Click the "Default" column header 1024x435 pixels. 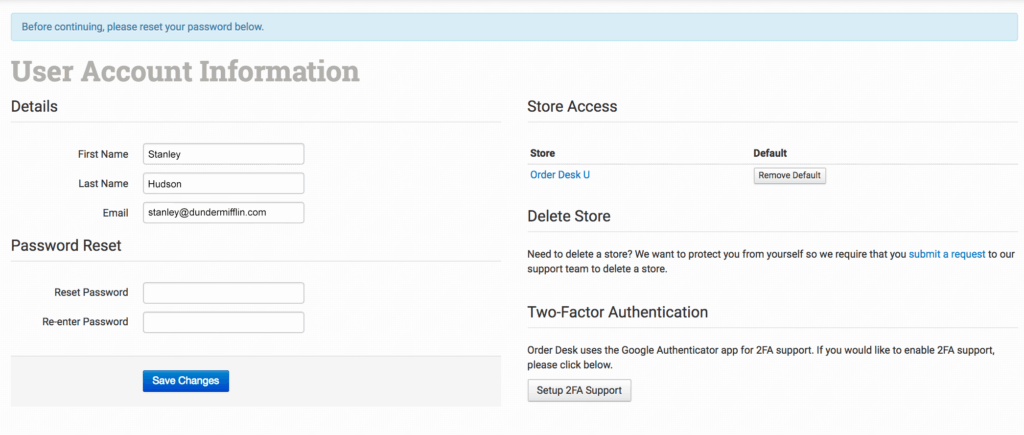[x=770, y=153]
